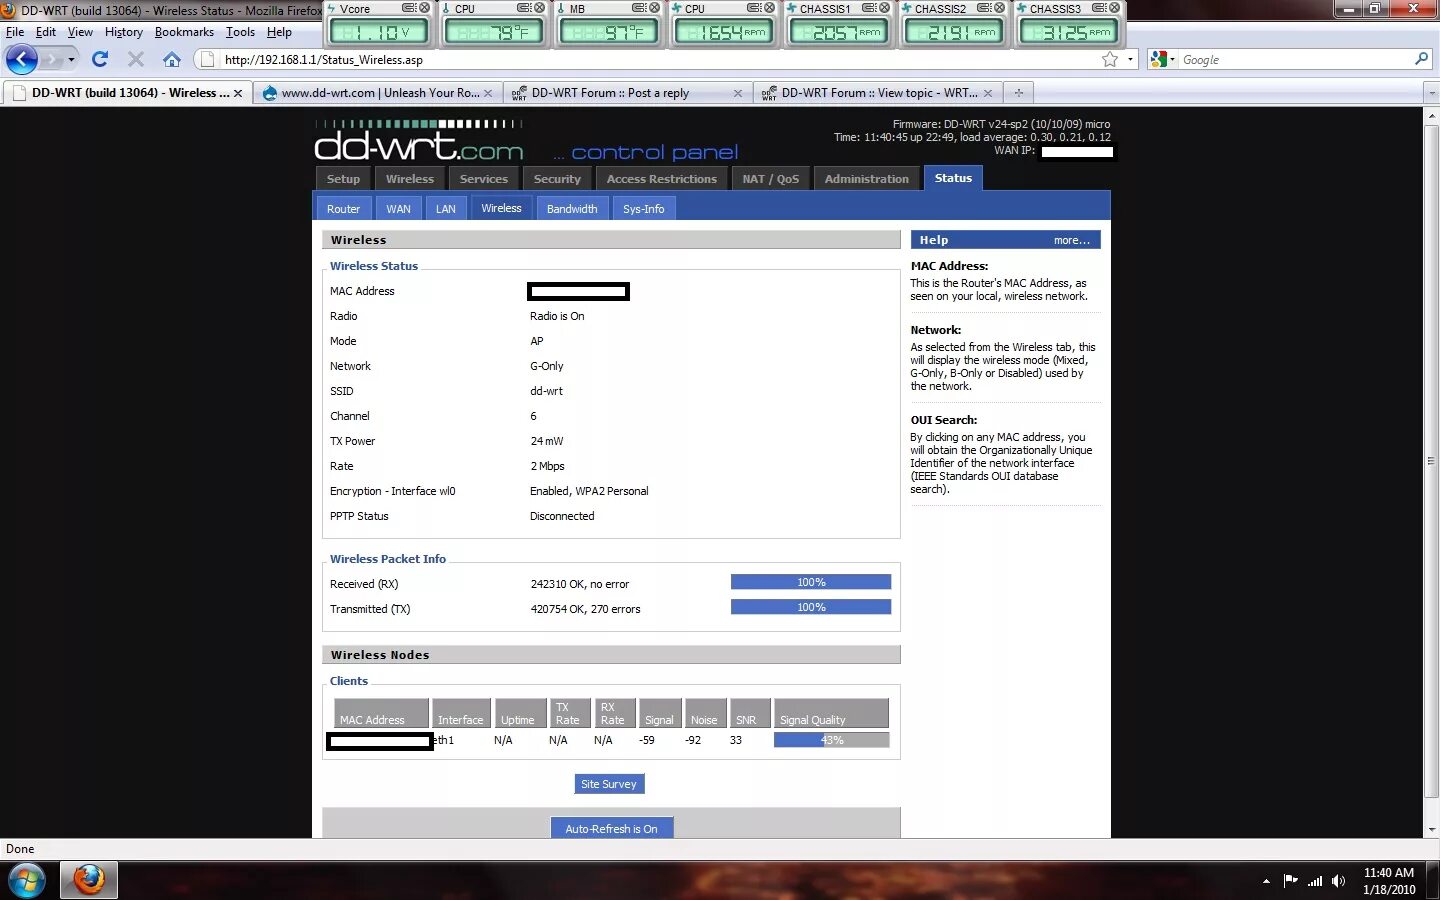
Task: Close the Forum Post a reply tab
Action: pos(738,93)
